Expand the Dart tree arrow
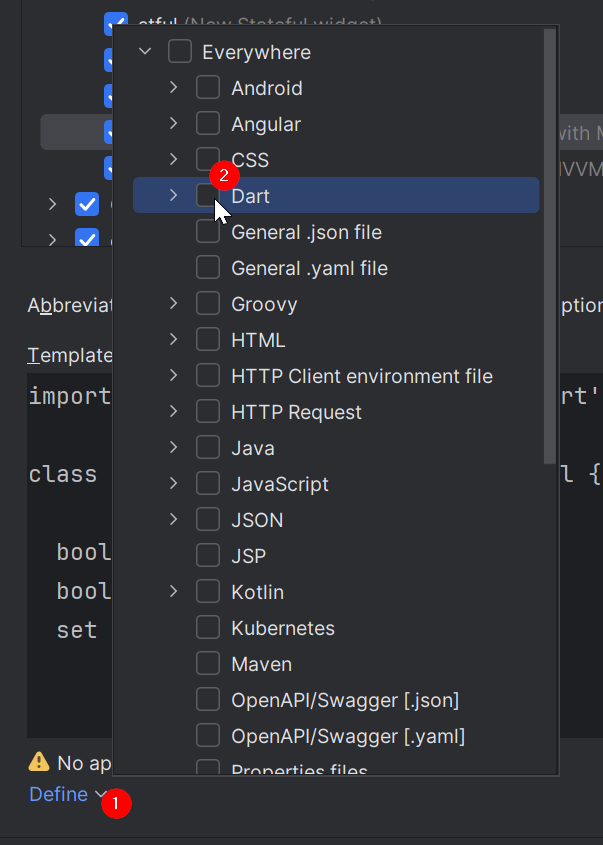Screen dimensions: 603x845 pyautogui.click(x=173, y=196)
